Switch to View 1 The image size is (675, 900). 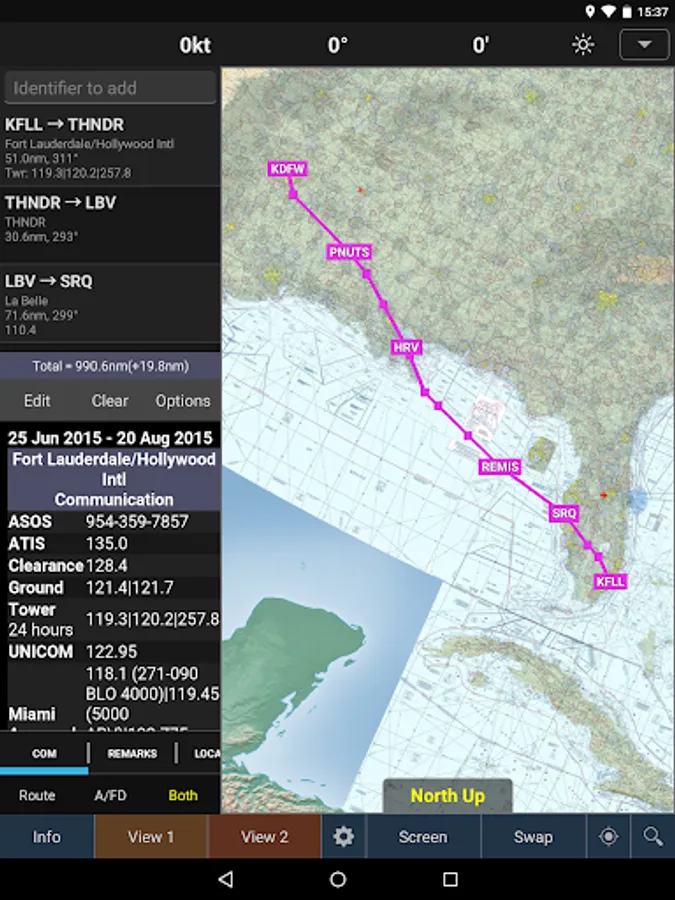click(150, 836)
